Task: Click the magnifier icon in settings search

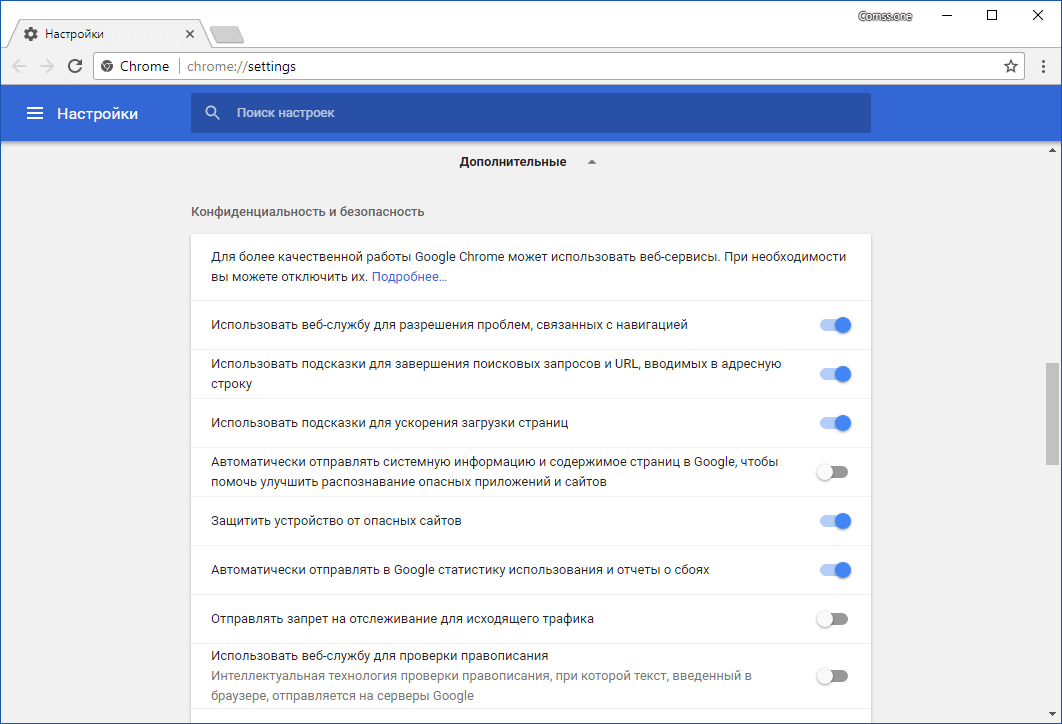Action: (212, 113)
